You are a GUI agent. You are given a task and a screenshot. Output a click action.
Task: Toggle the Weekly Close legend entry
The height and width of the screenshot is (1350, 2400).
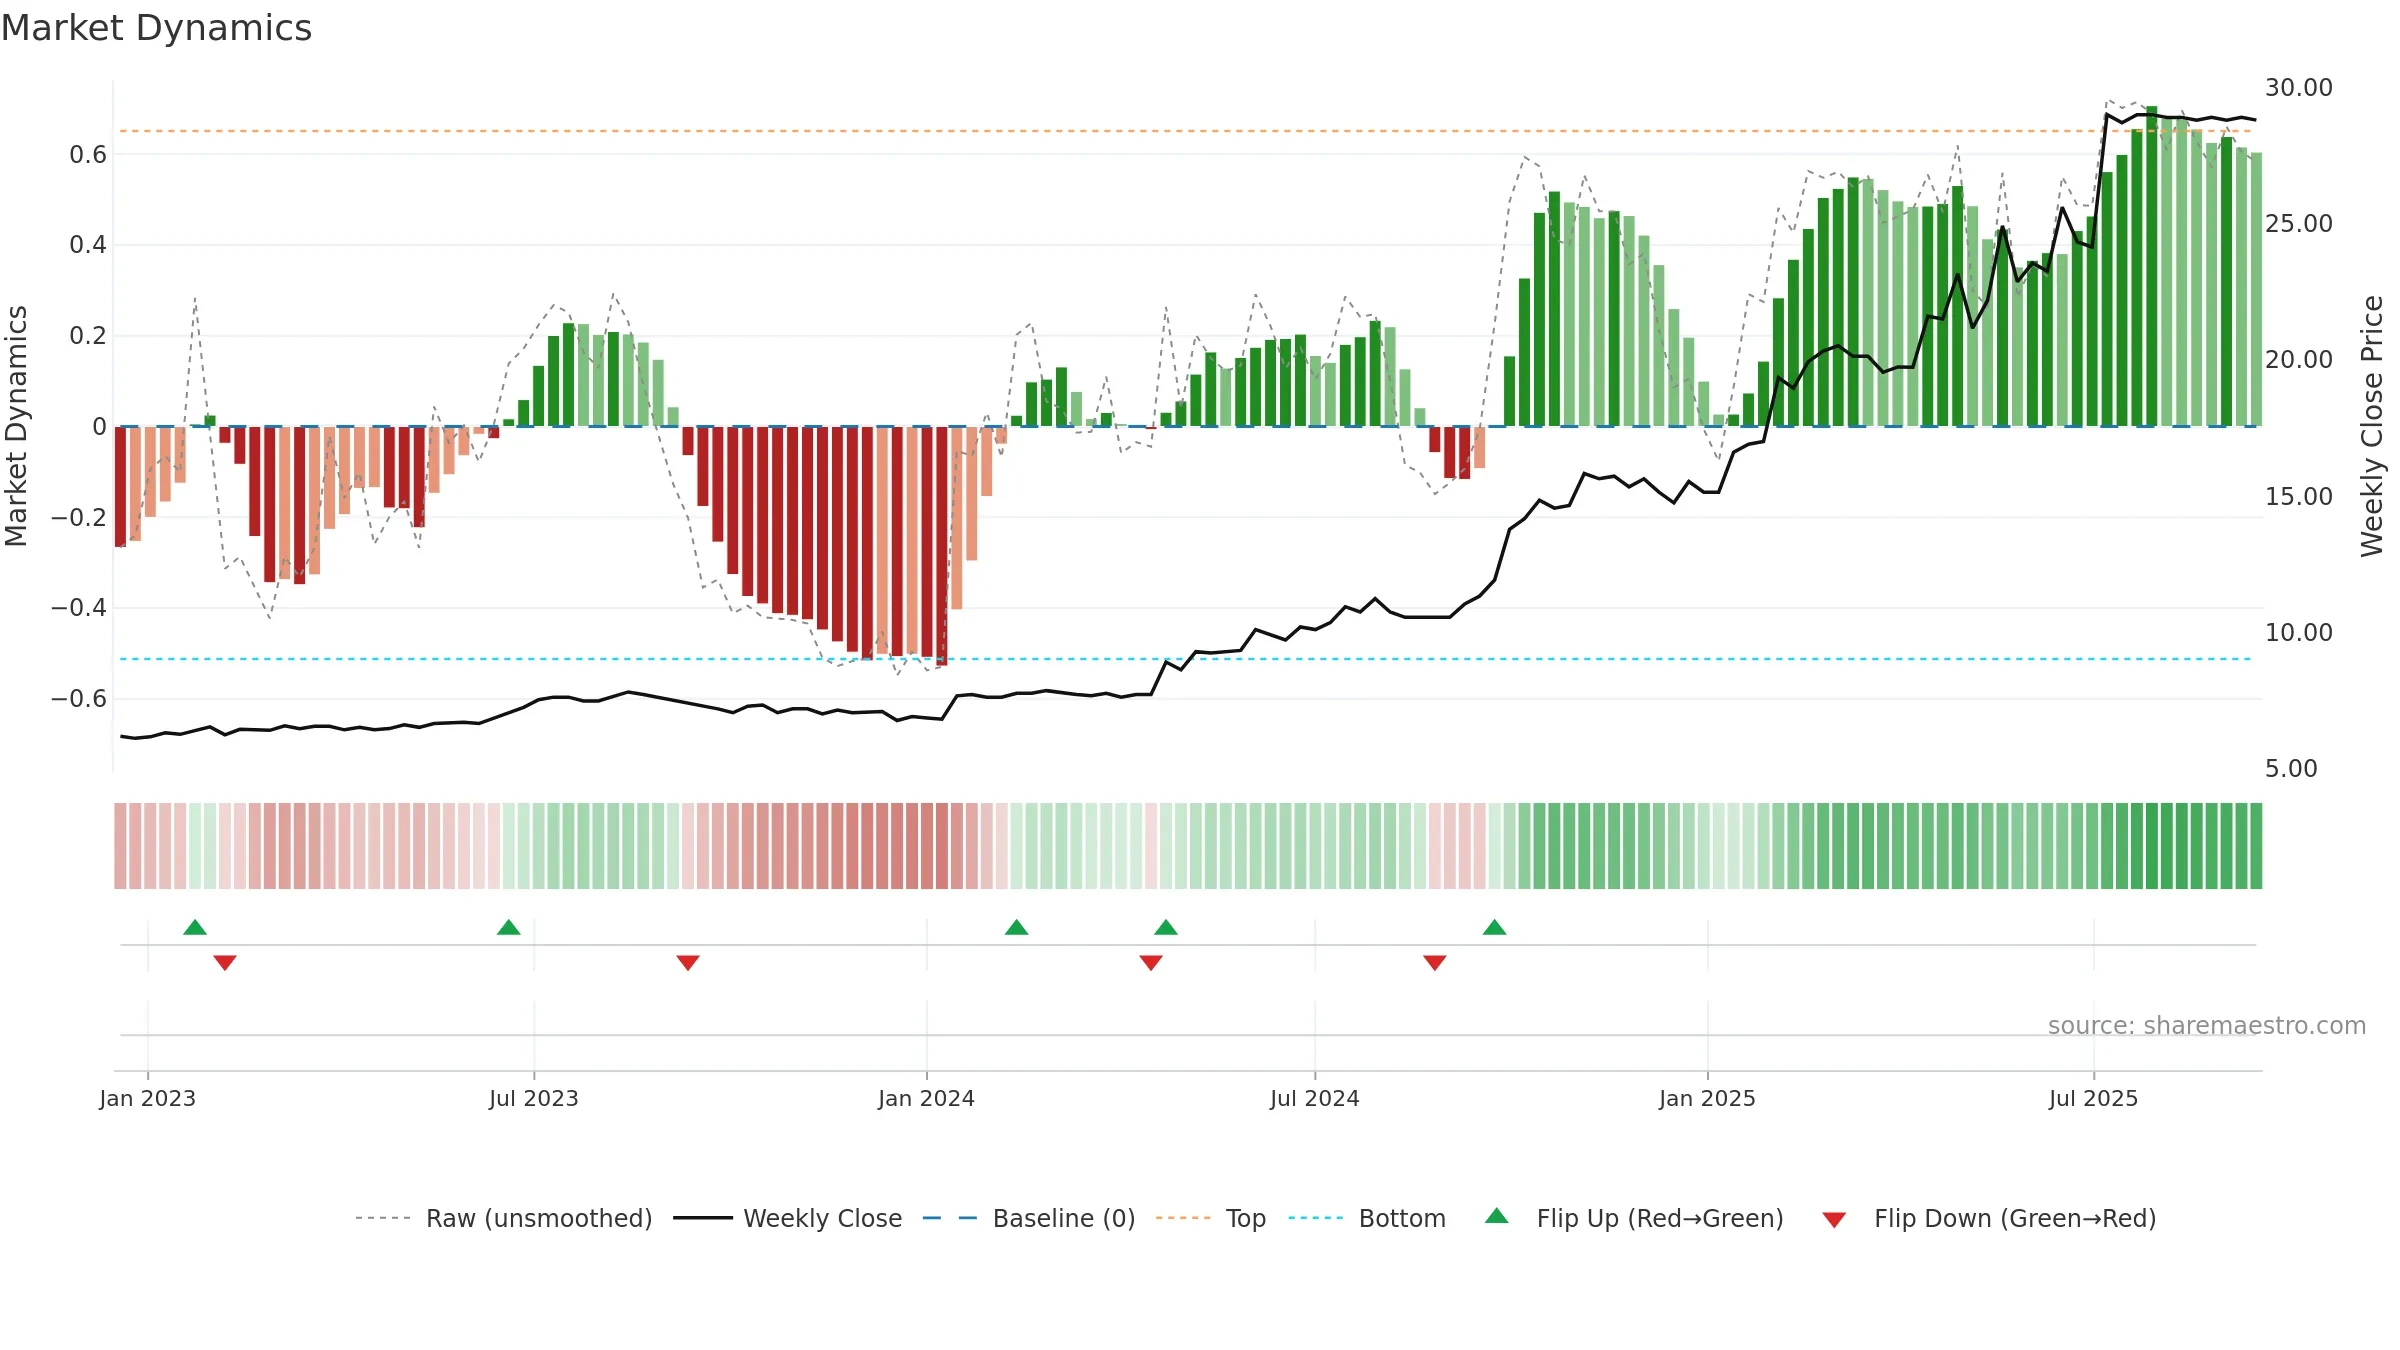(787, 1218)
